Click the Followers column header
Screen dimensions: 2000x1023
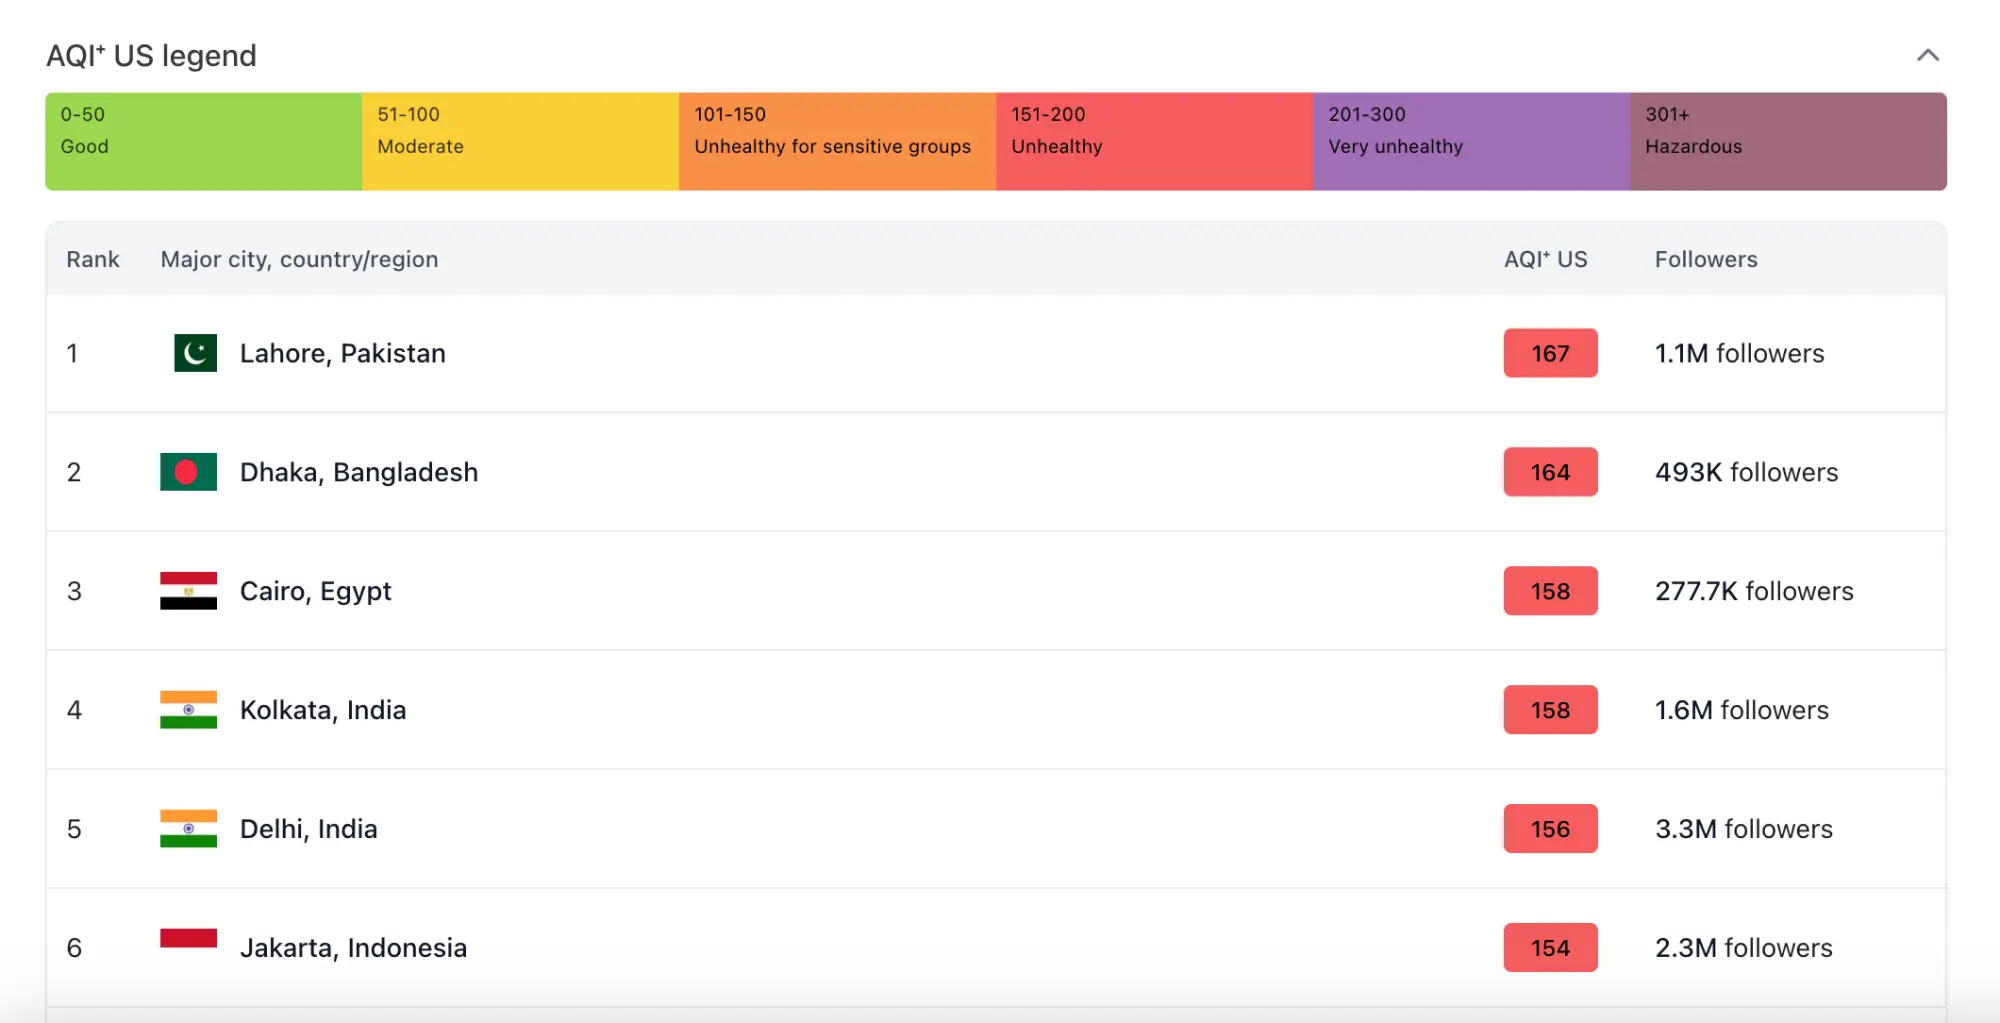click(x=1706, y=259)
